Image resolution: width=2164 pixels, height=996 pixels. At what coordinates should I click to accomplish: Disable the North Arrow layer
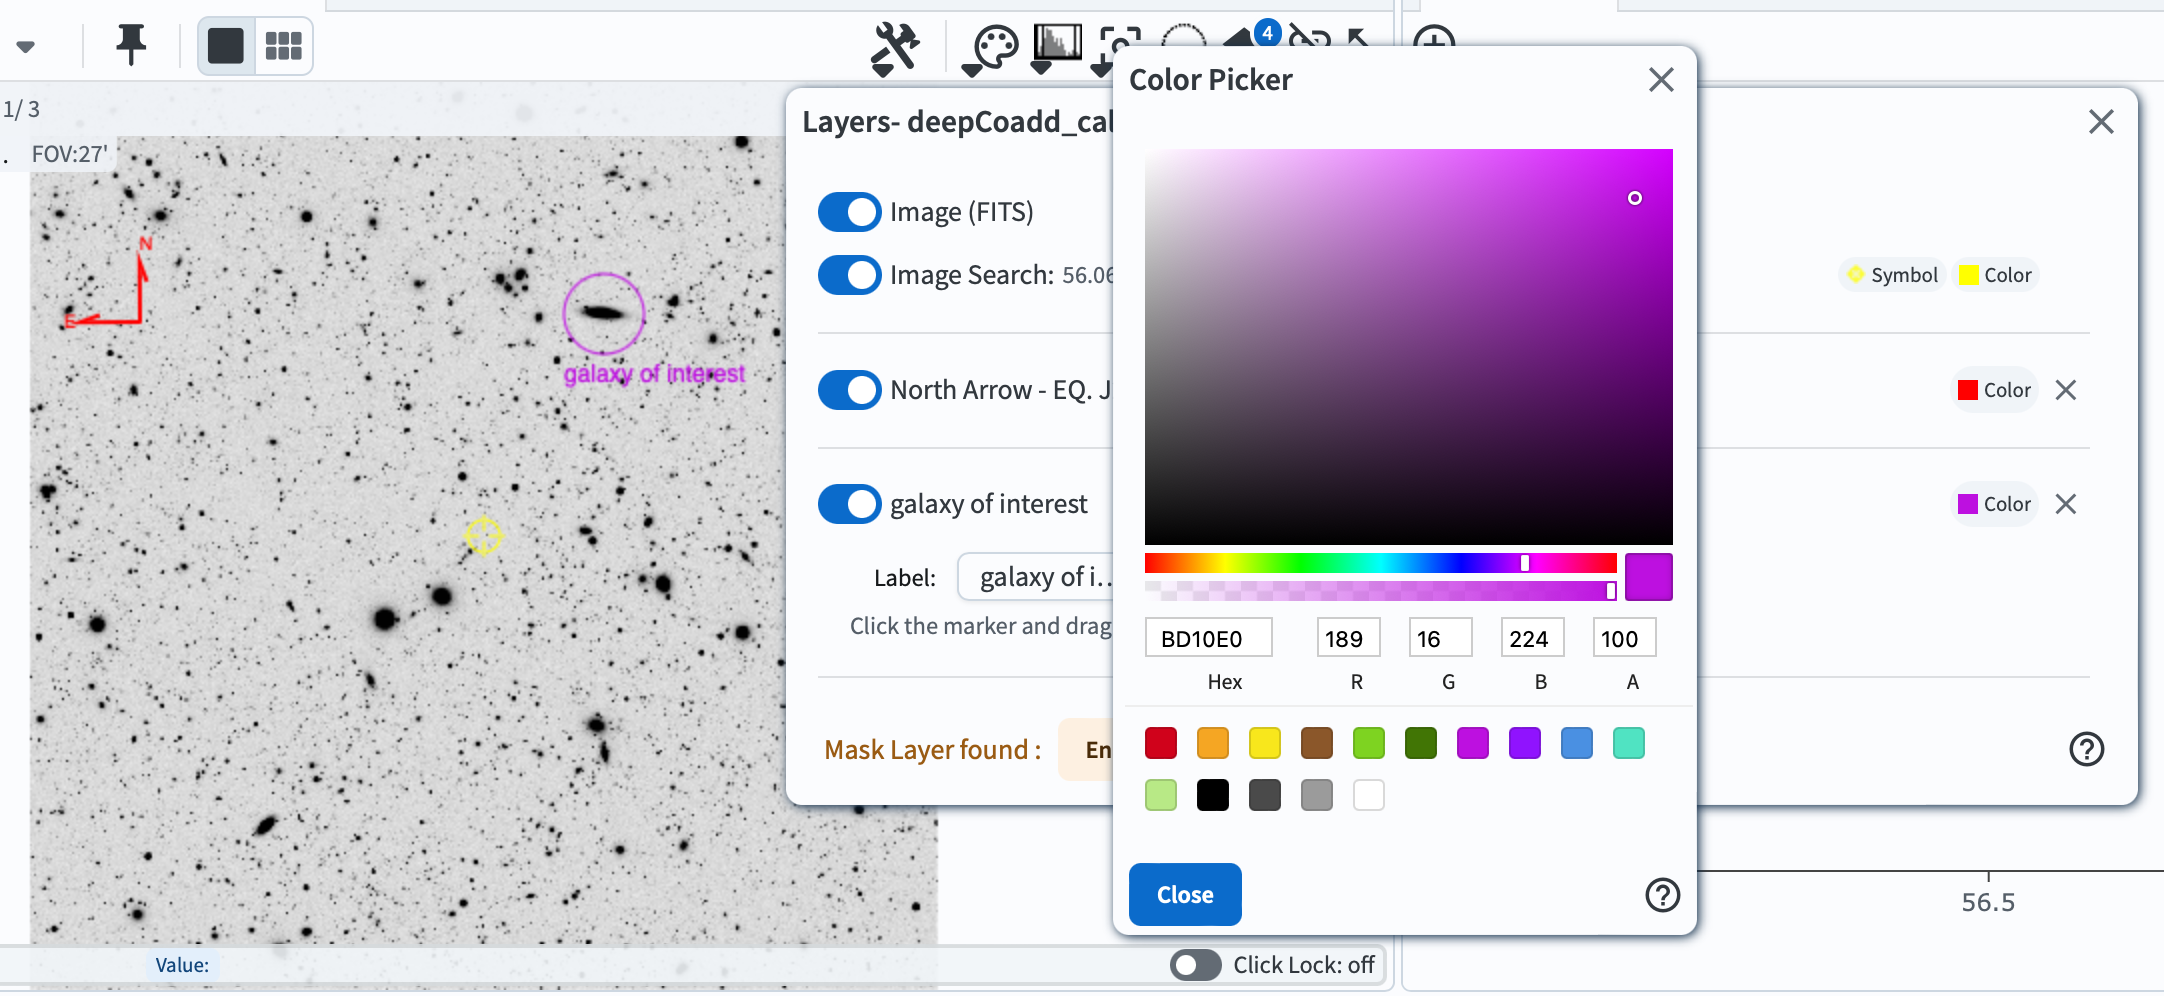(x=849, y=390)
